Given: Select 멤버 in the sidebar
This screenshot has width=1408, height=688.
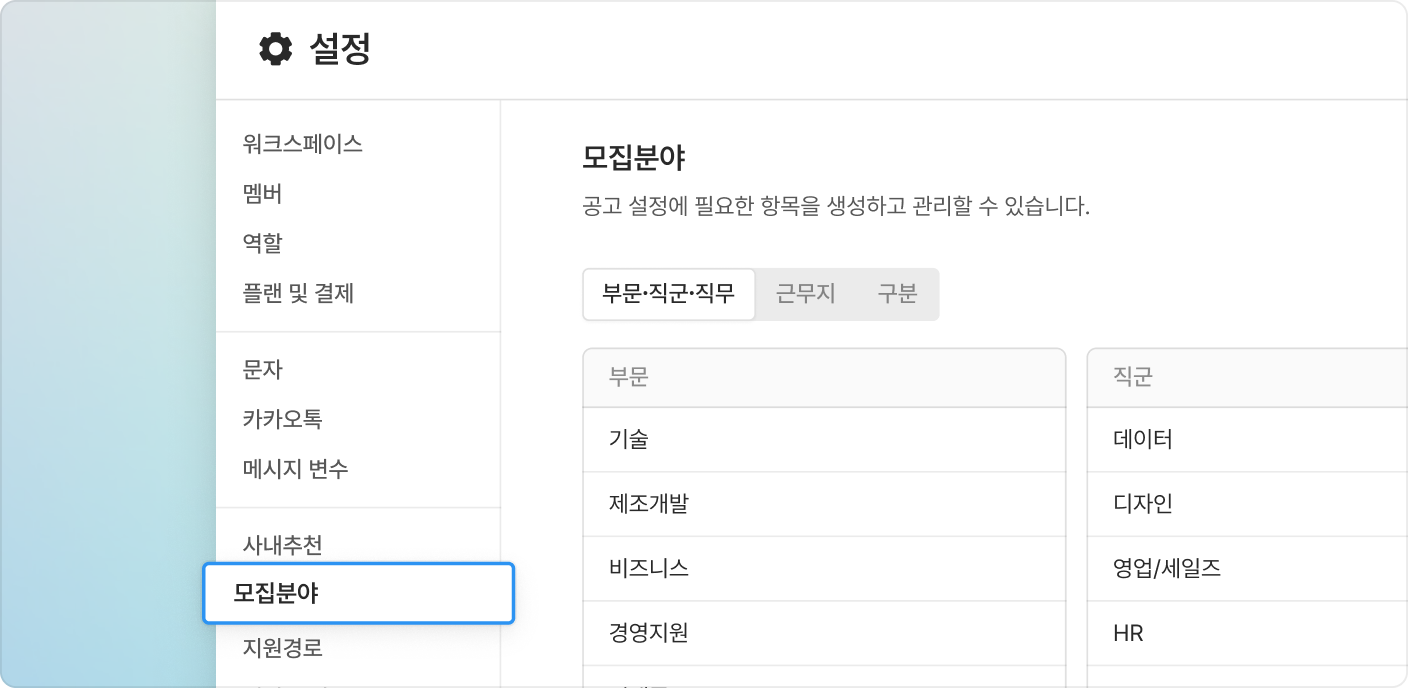Looking at the screenshot, I should pyautogui.click(x=262, y=194).
